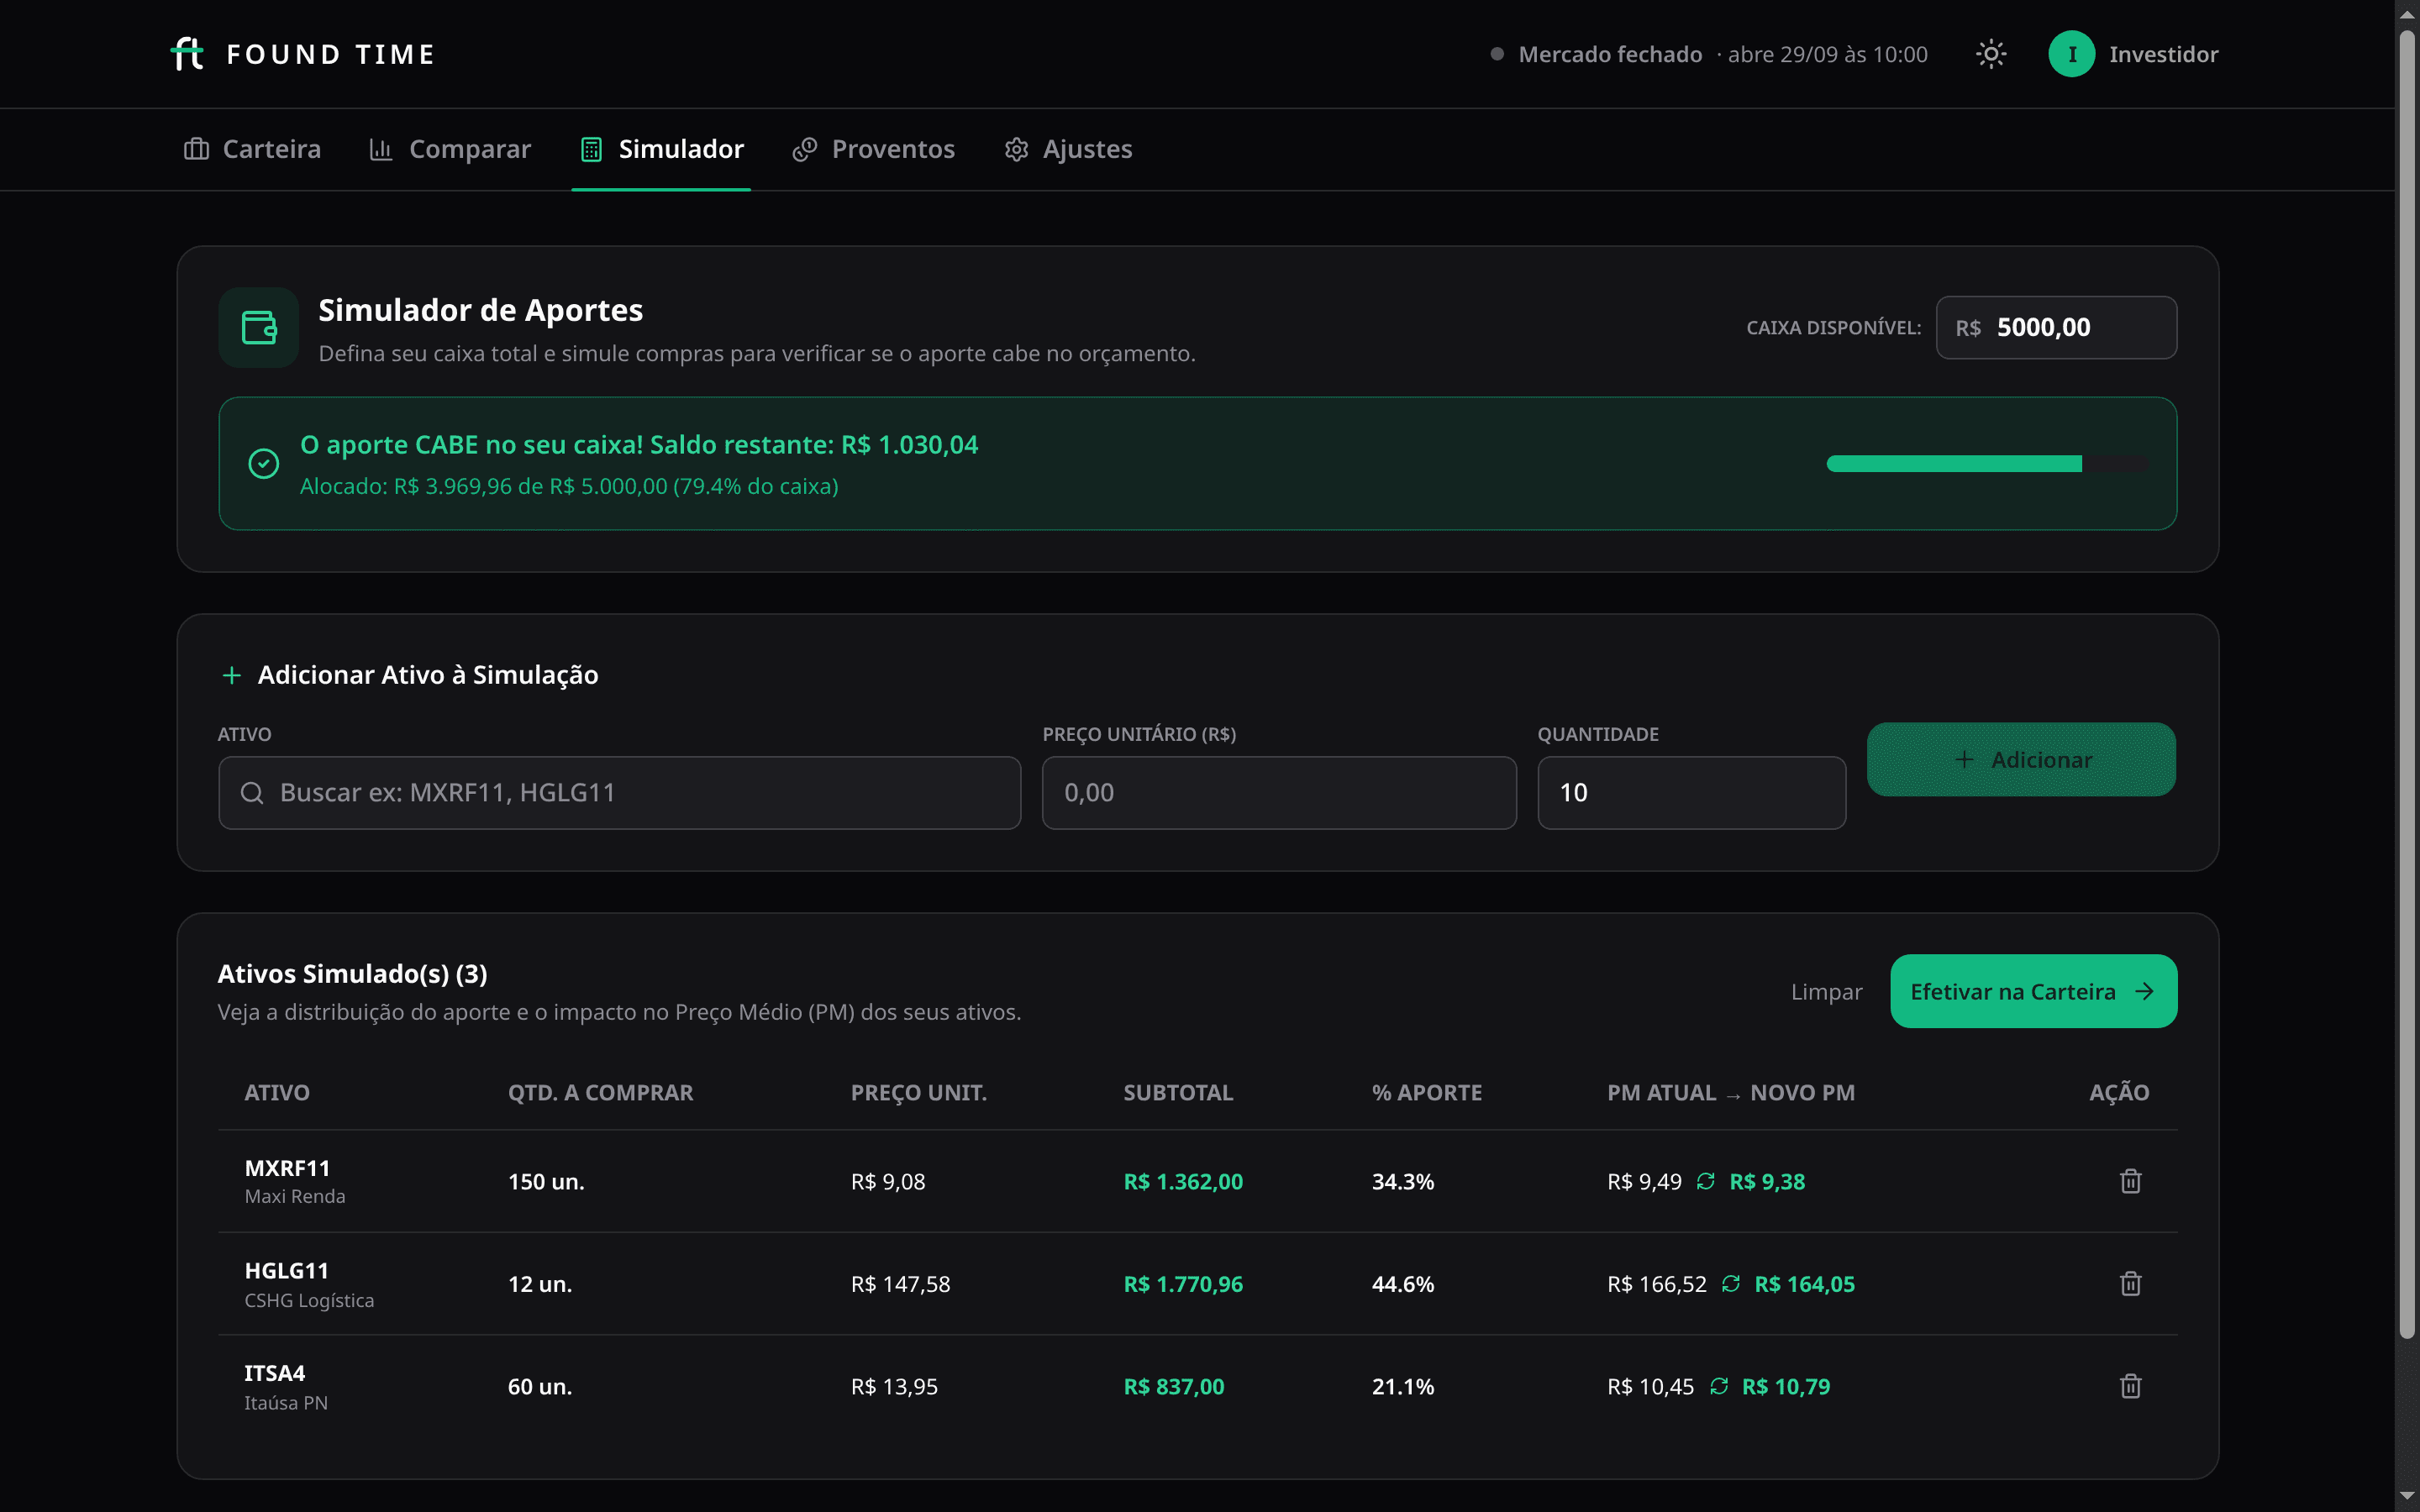Image resolution: width=2420 pixels, height=1512 pixels.
Task: Focus the Buscar ativo search field
Action: [x=619, y=793]
